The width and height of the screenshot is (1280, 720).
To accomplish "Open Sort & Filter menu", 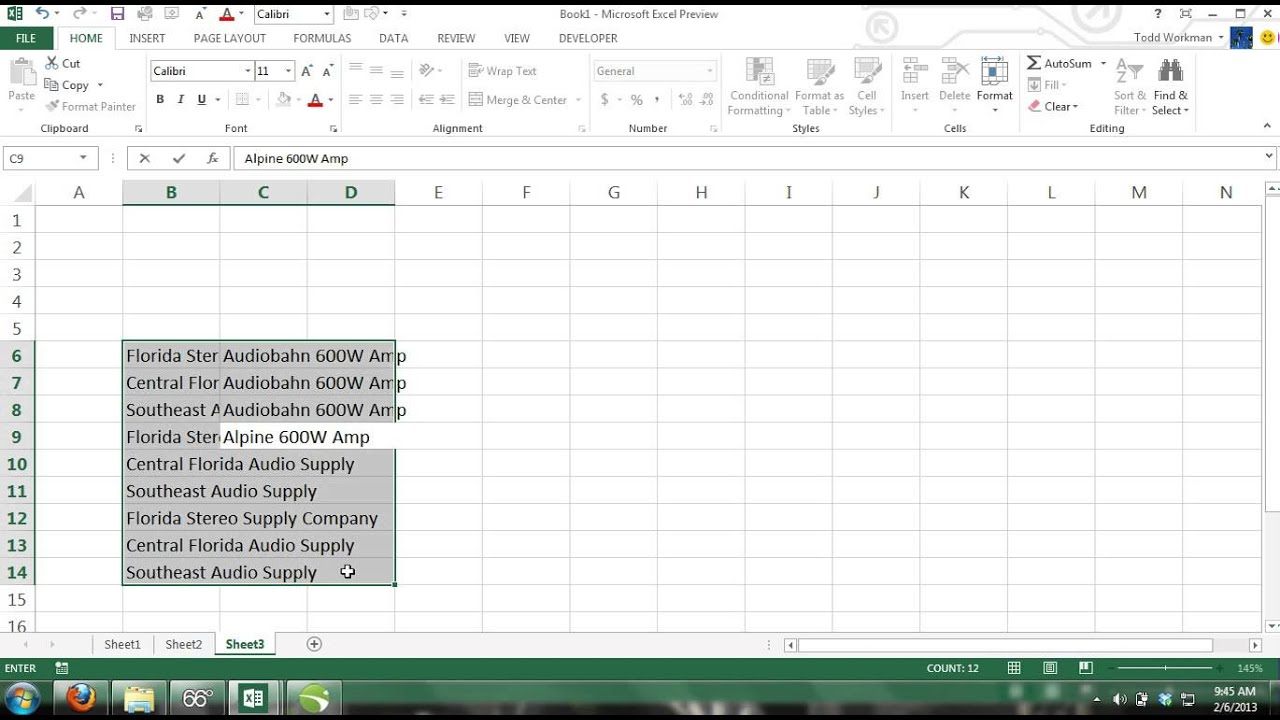I will point(1130,87).
